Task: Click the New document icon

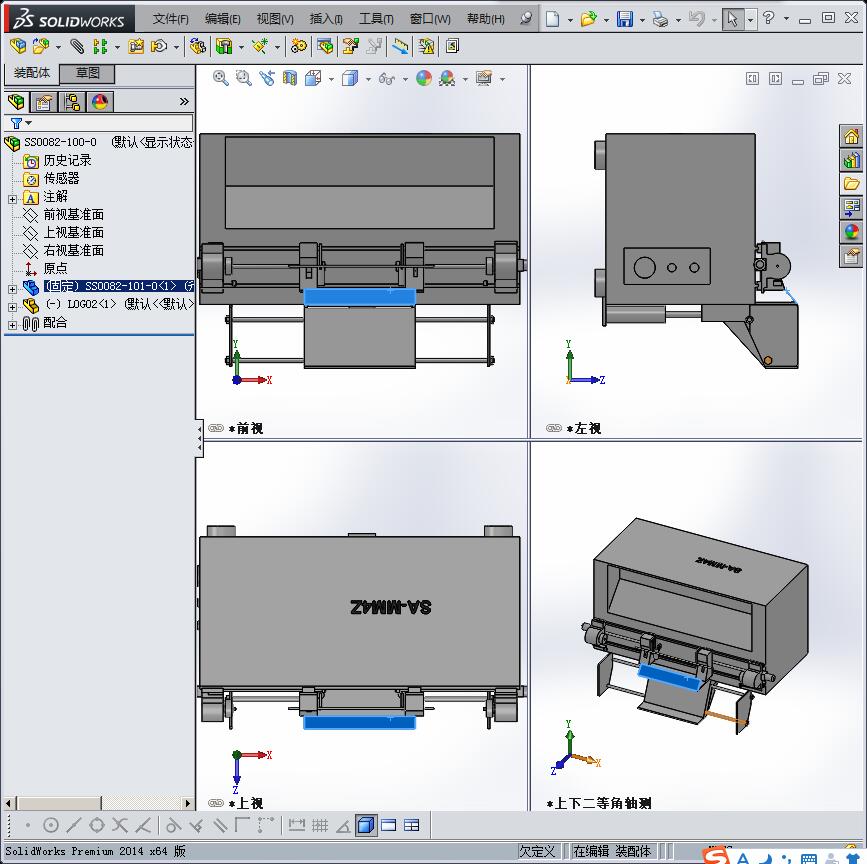Action: (x=552, y=19)
